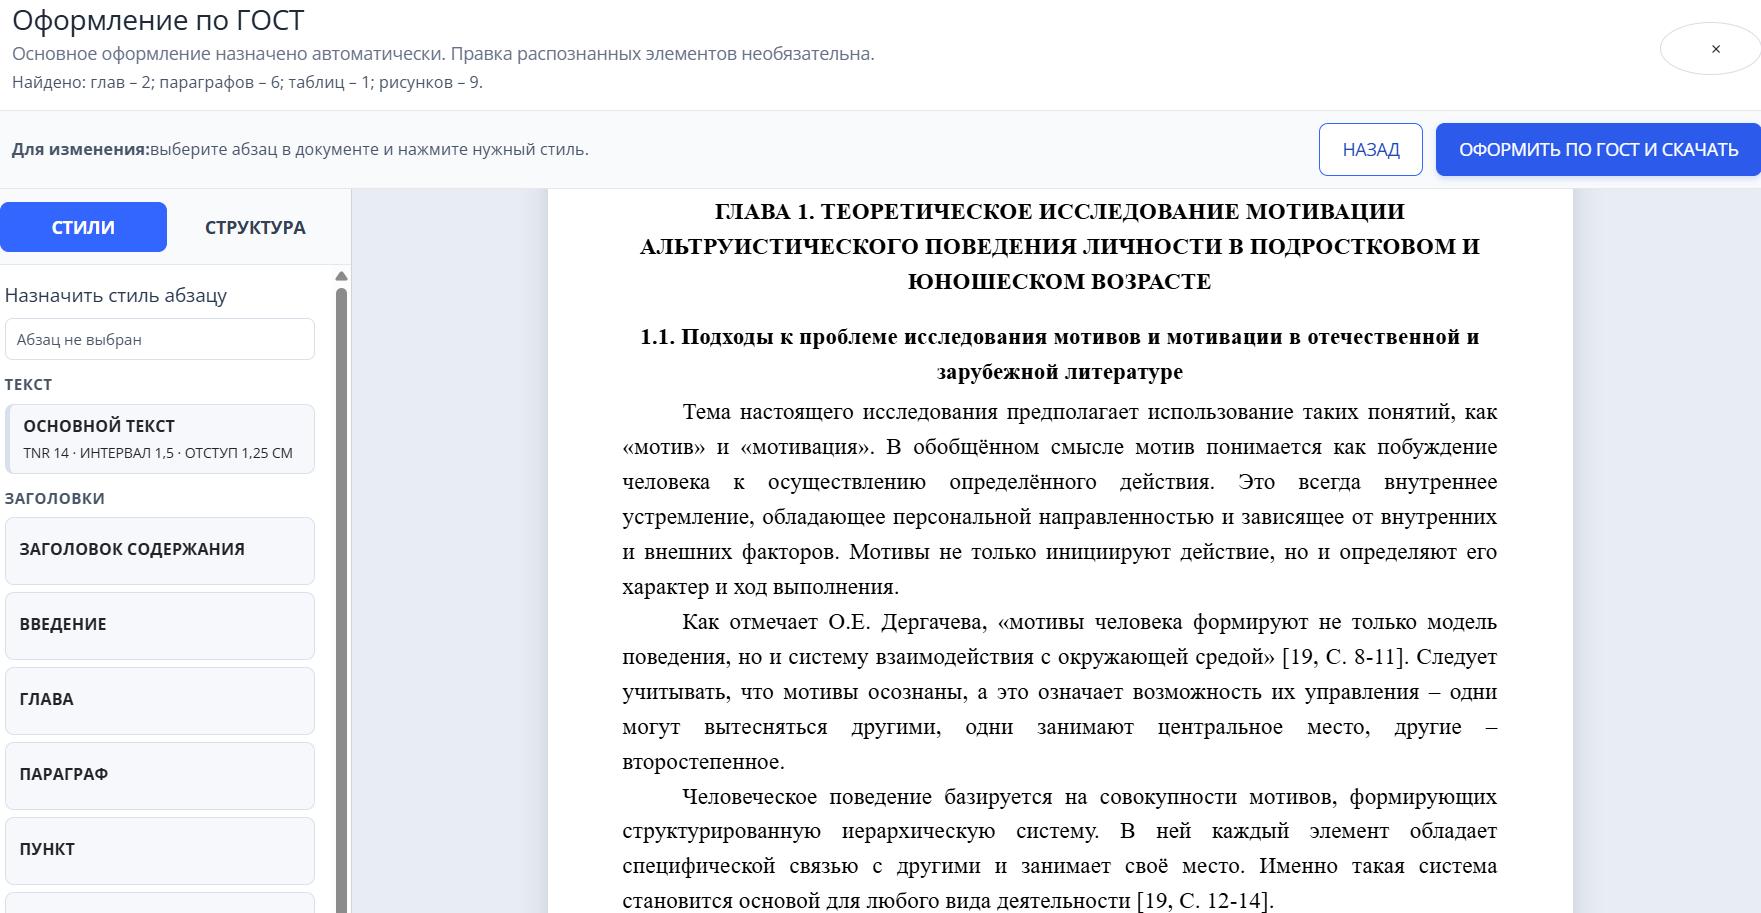Viewport: 1761px width, 913px height.
Task: Click the НАЗАД button
Action: click(1370, 150)
